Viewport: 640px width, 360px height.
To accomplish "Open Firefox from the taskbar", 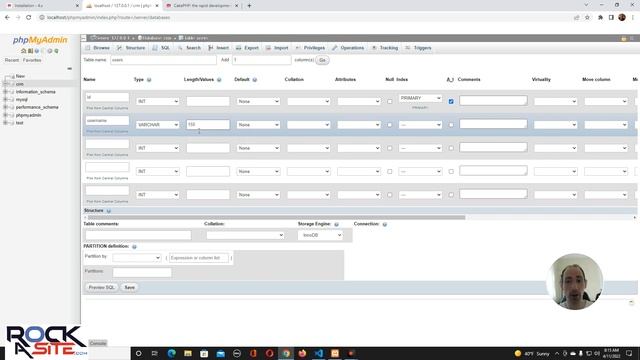I will pyautogui.click(x=302, y=353).
